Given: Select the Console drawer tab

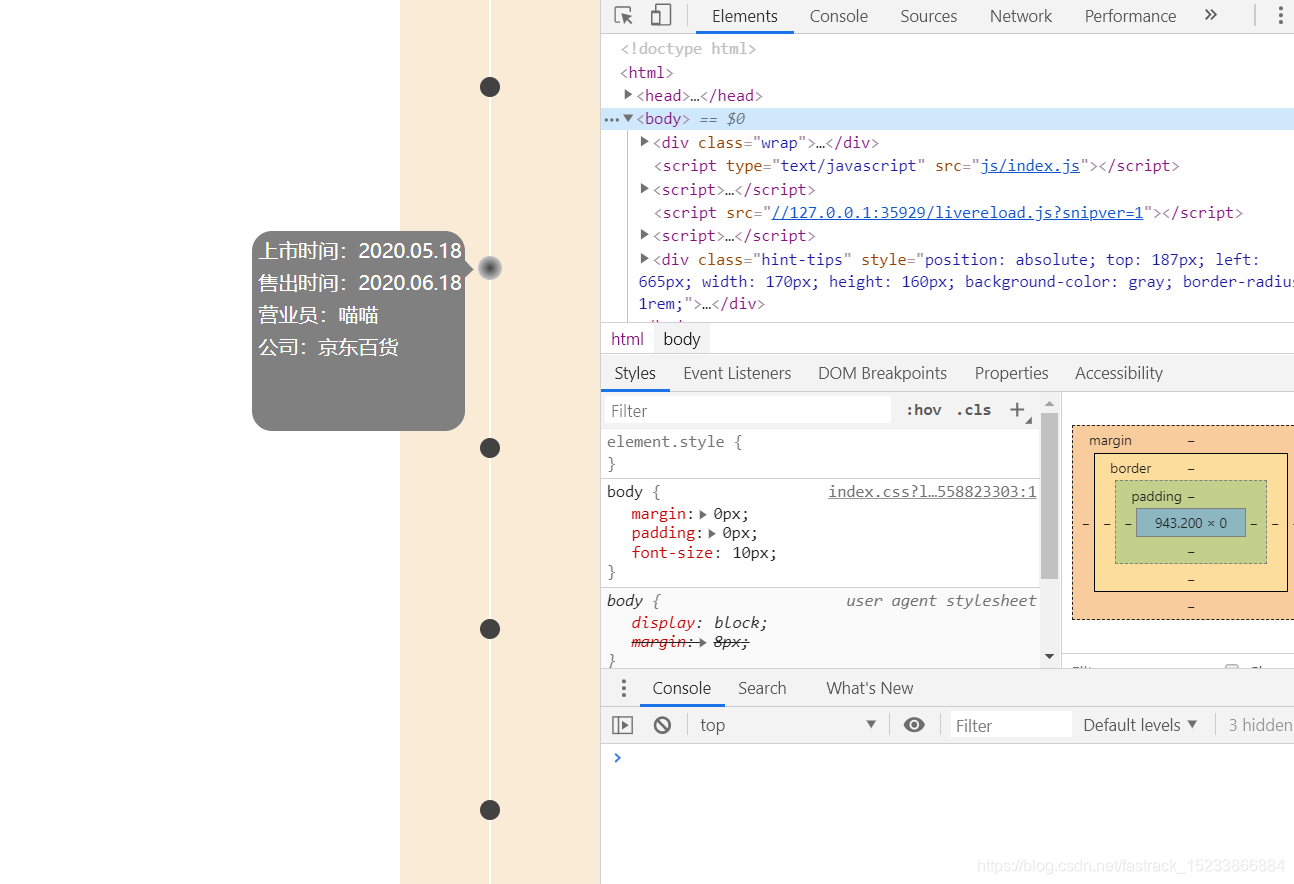Looking at the screenshot, I should [x=681, y=688].
